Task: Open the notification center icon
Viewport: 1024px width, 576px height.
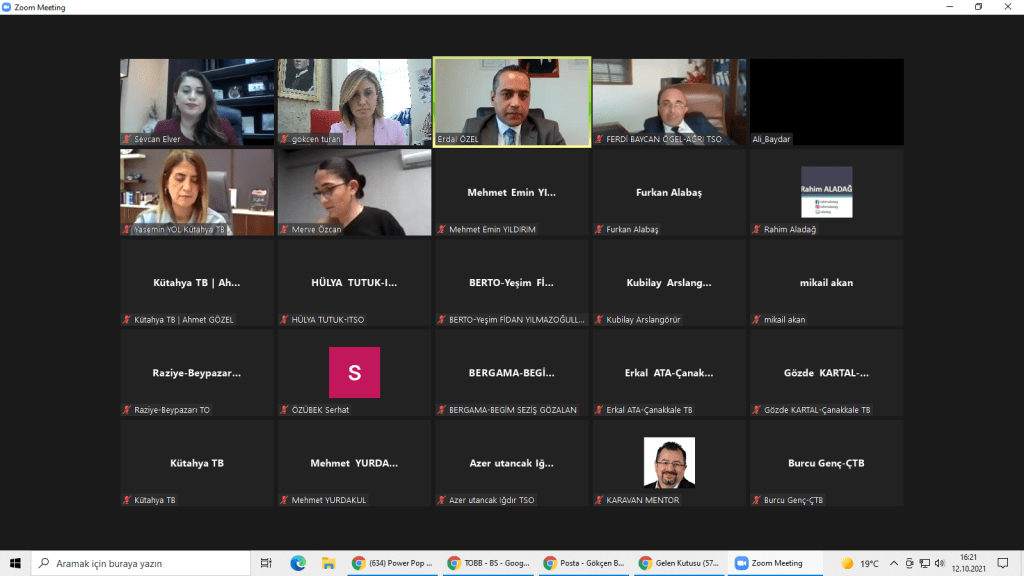Action: [x=1002, y=563]
